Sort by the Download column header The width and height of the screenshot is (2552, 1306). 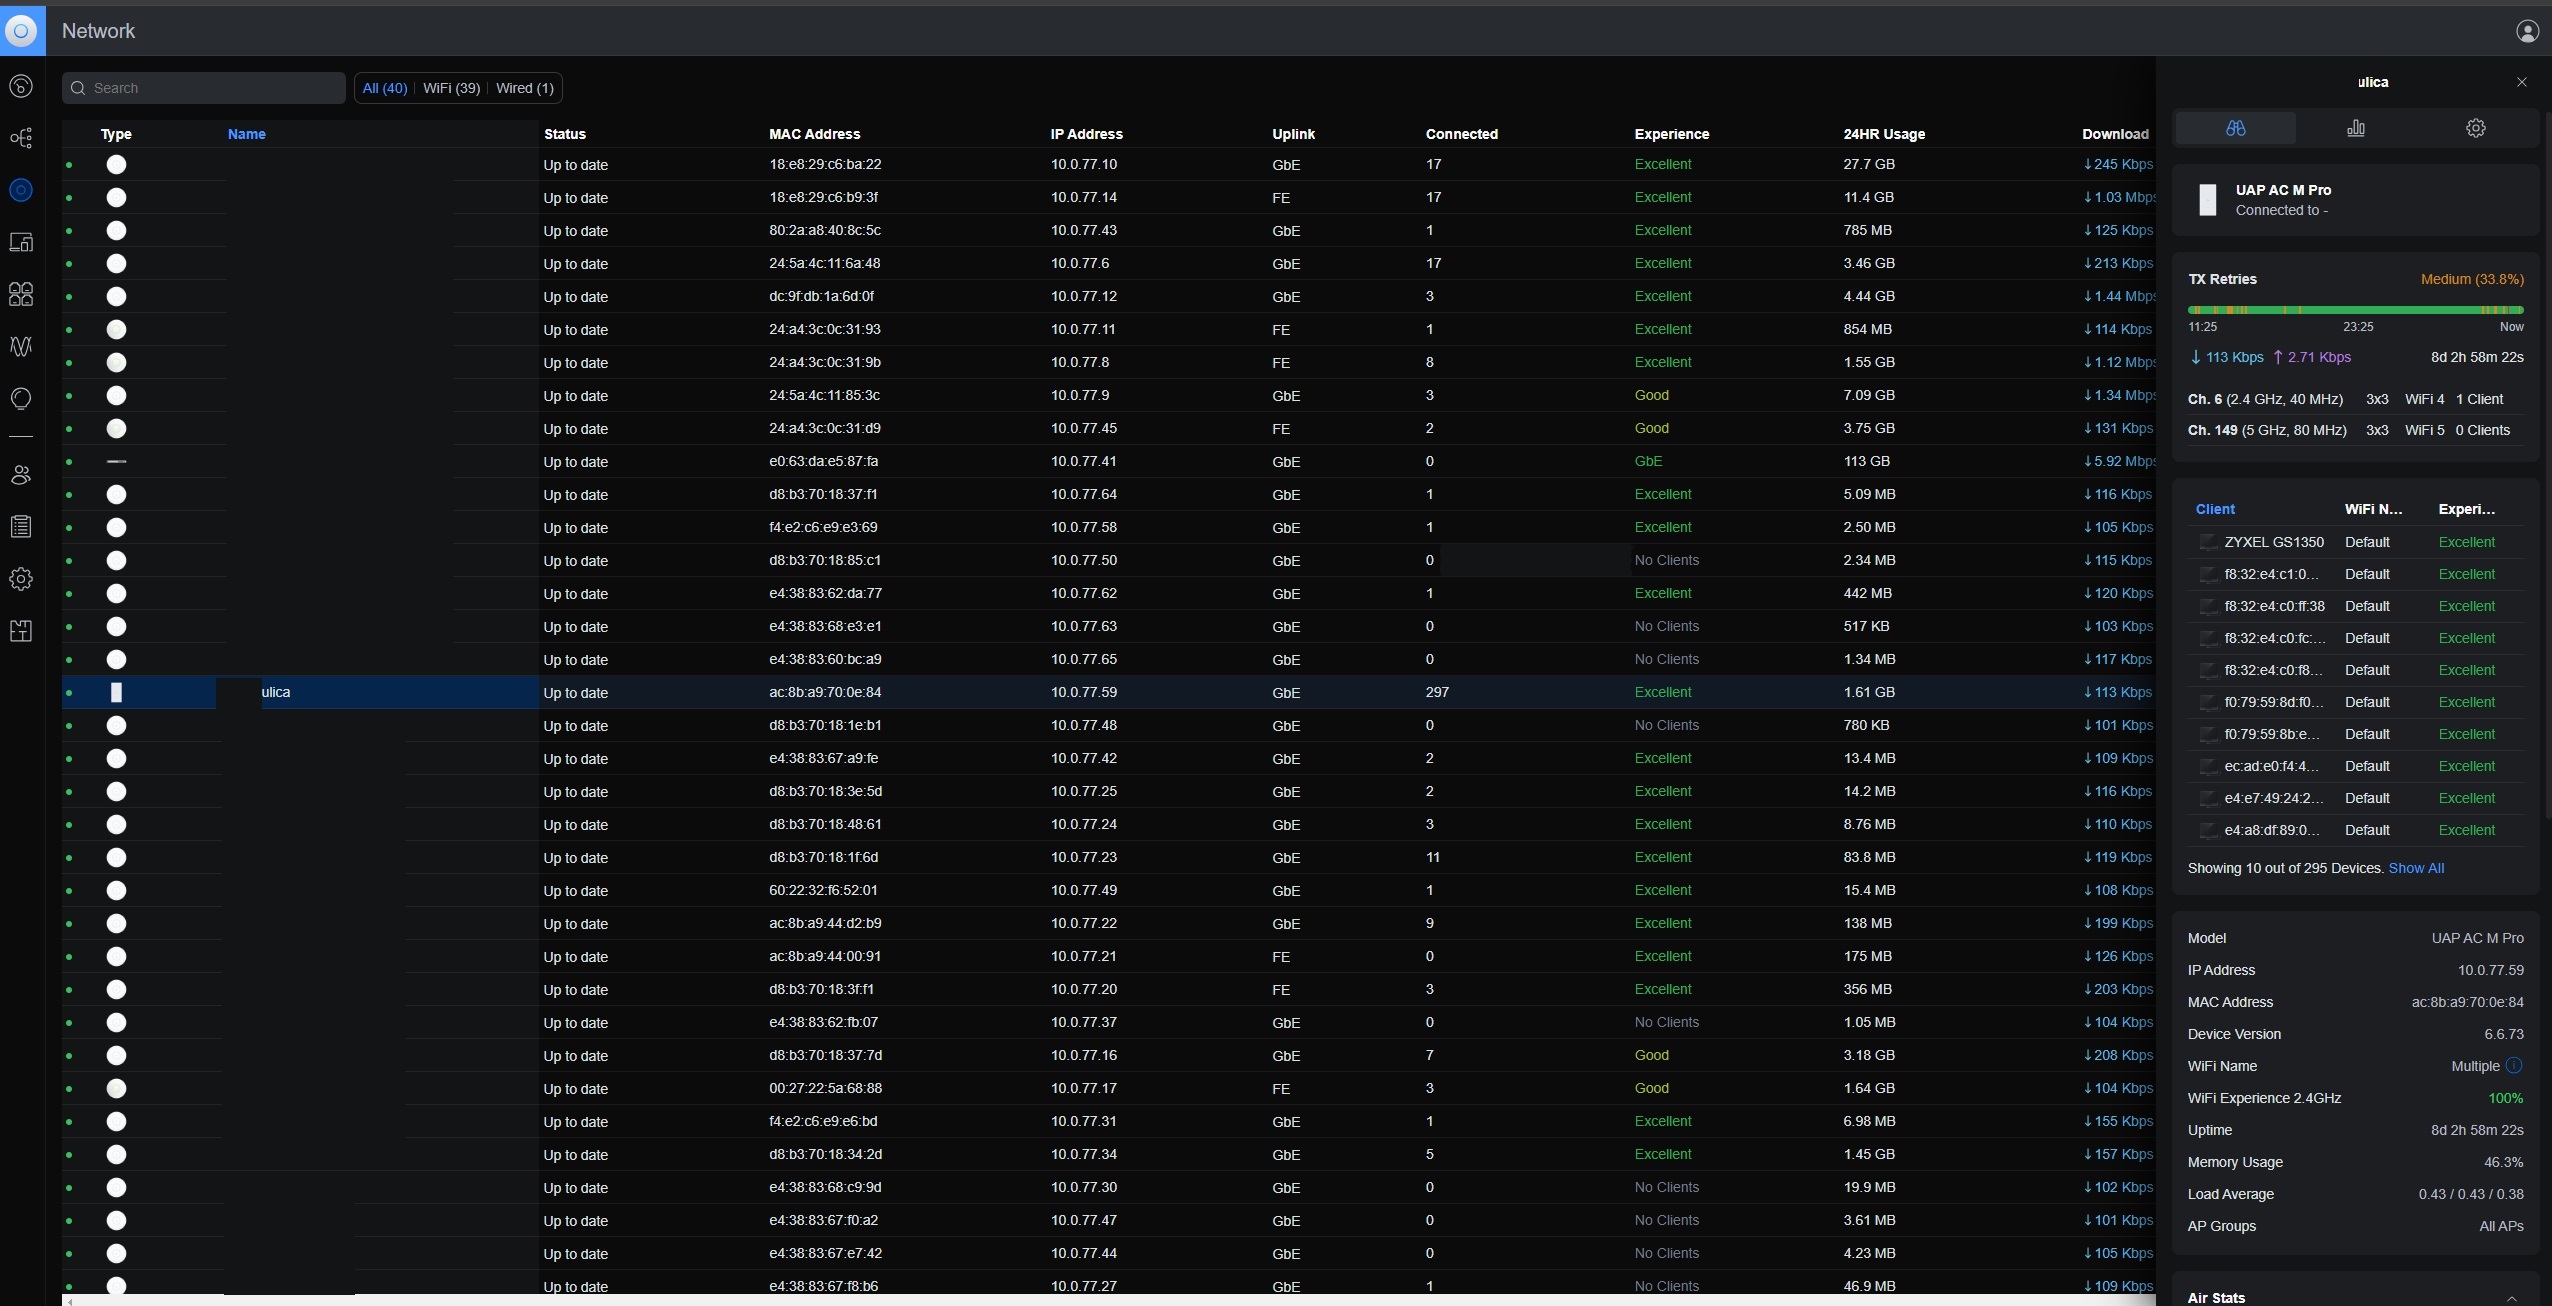click(x=2115, y=134)
